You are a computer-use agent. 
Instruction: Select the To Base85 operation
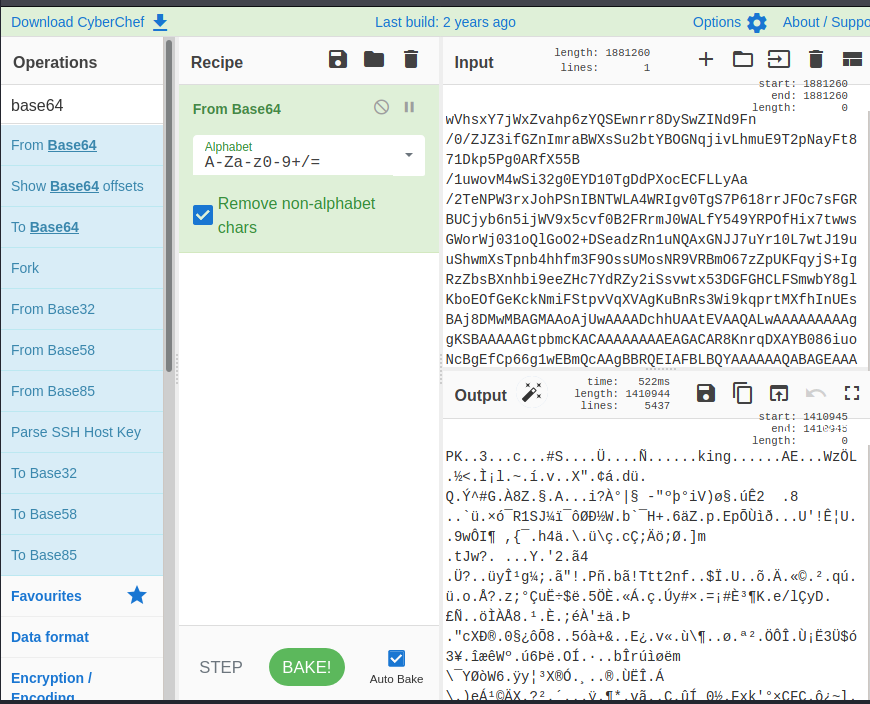point(82,556)
